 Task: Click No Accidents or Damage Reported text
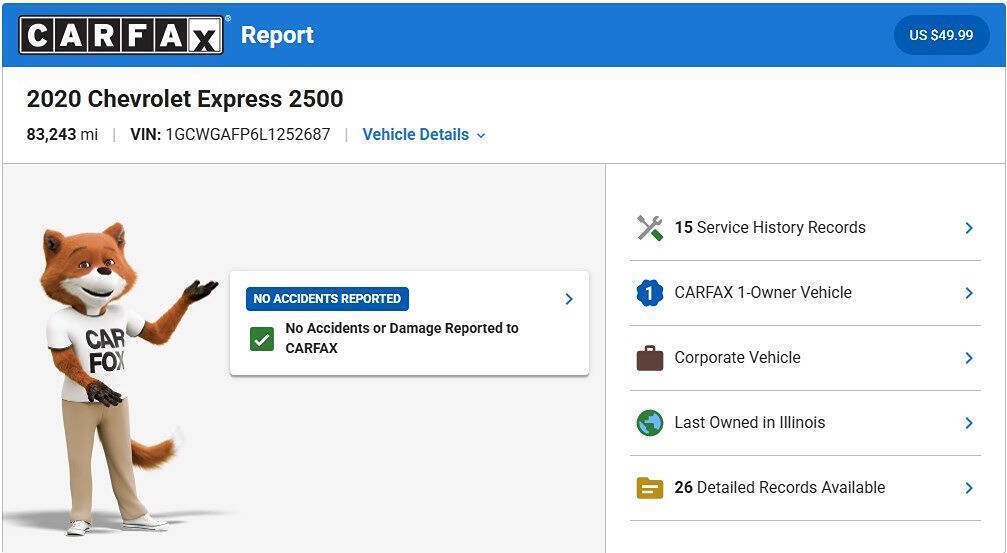click(401, 338)
